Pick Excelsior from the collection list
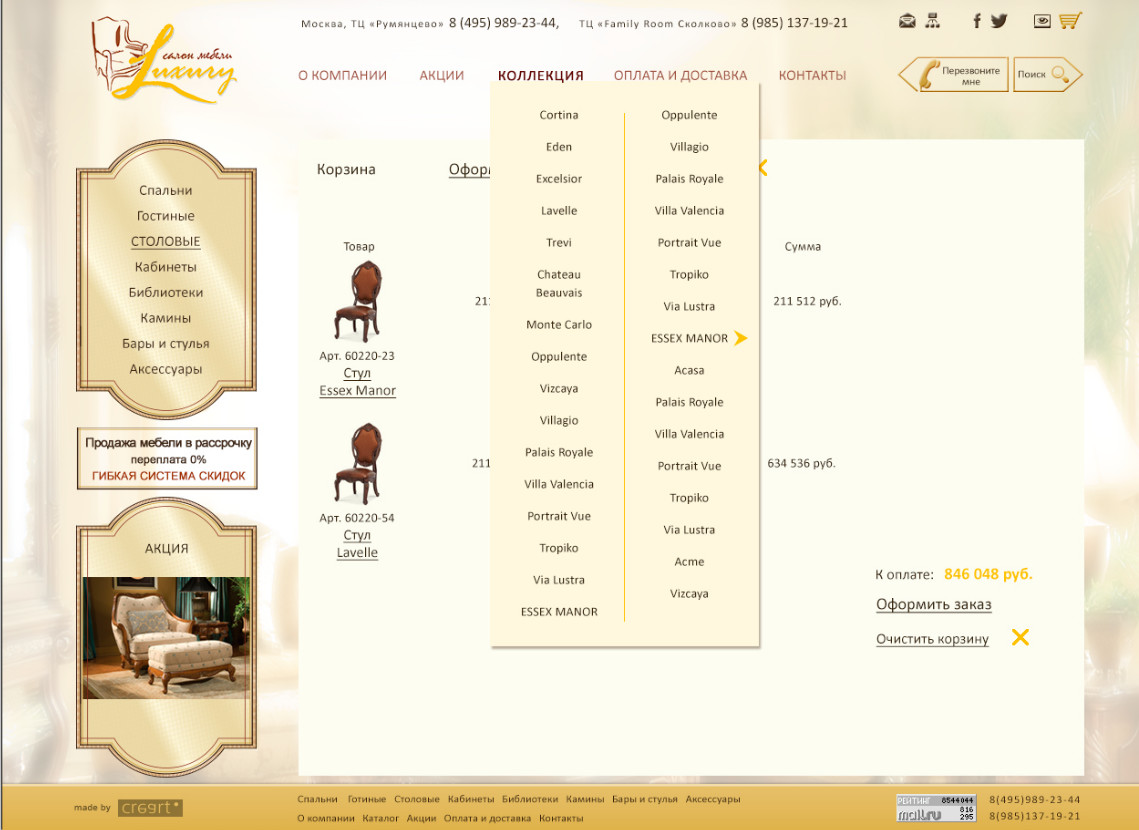 coord(559,179)
